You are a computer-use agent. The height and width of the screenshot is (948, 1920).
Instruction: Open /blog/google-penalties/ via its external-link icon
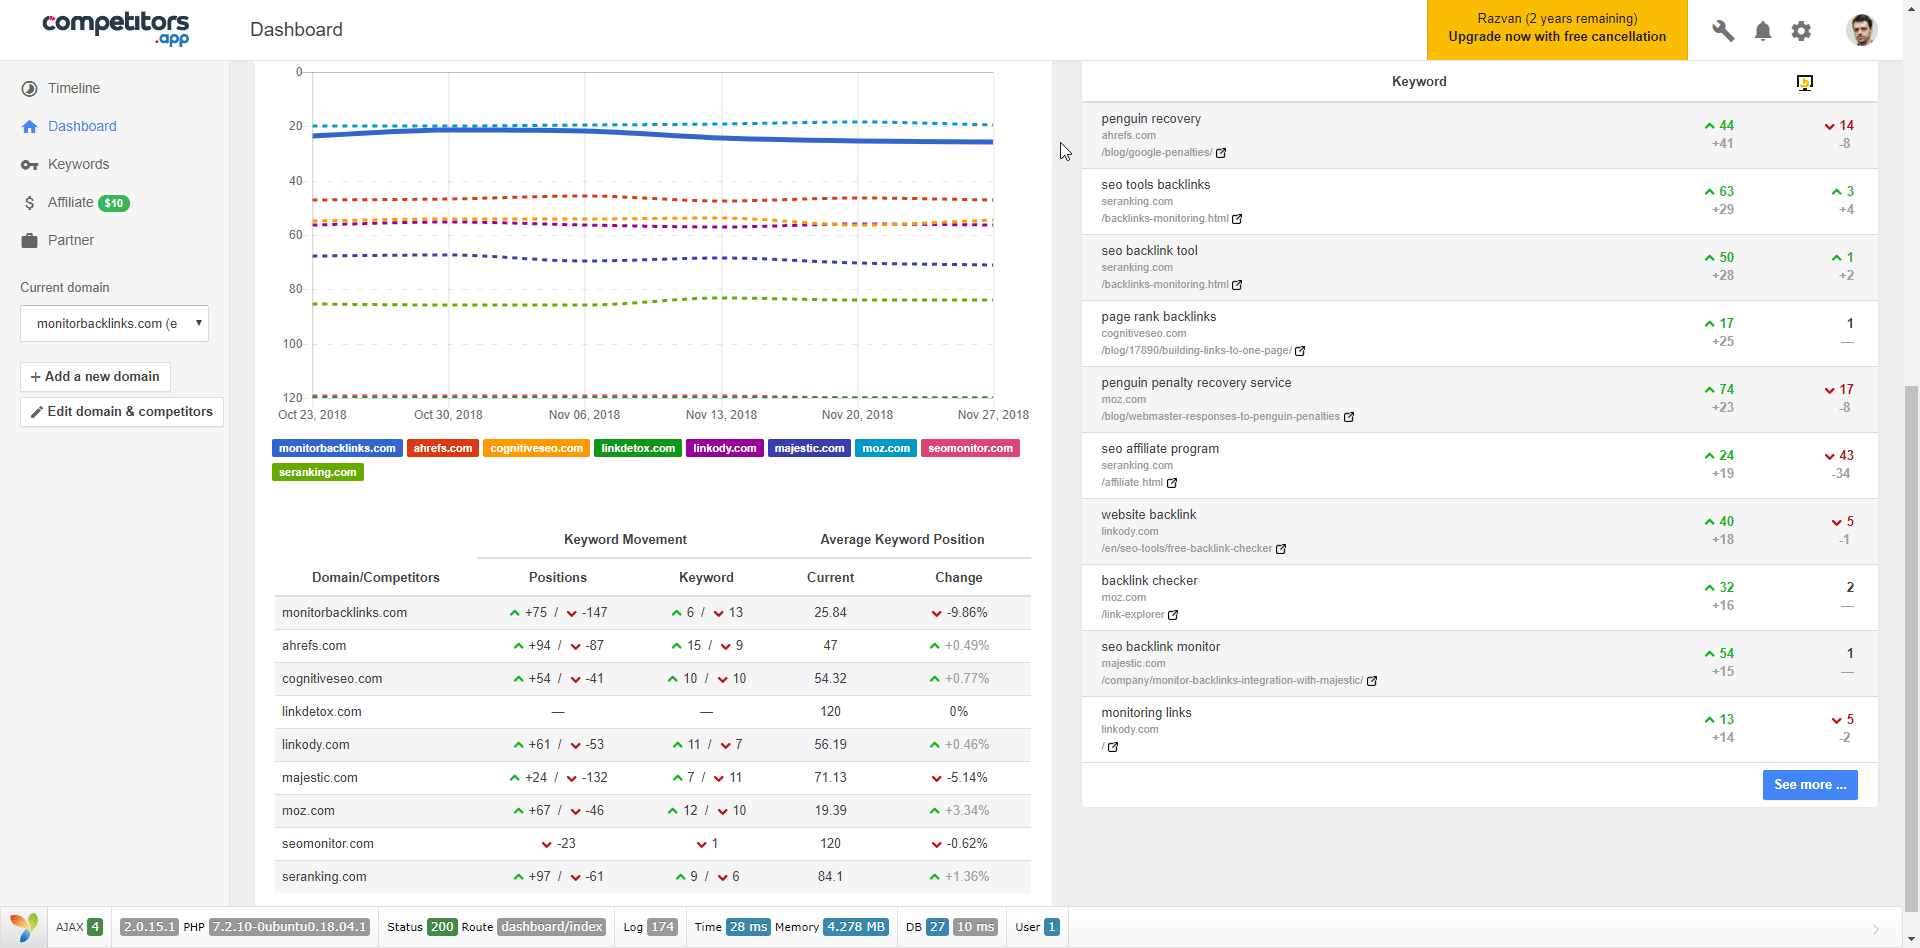(x=1220, y=153)
